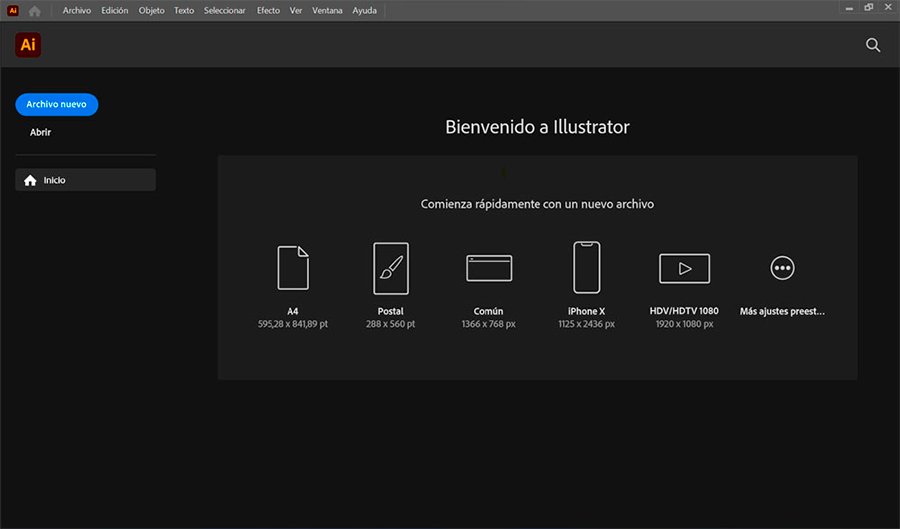Viewport: 900px width, 529px height.
Task: Click the search magnifier icon
Action: pos(873,45)
